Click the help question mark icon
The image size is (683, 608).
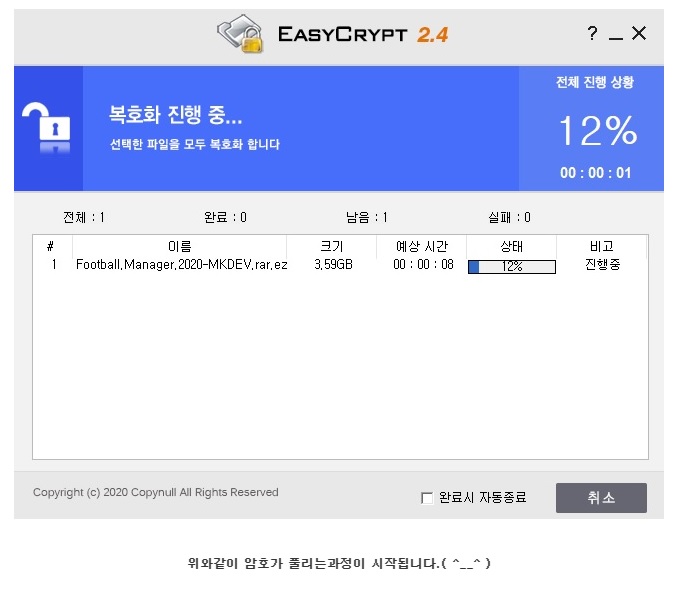[592, 33]
